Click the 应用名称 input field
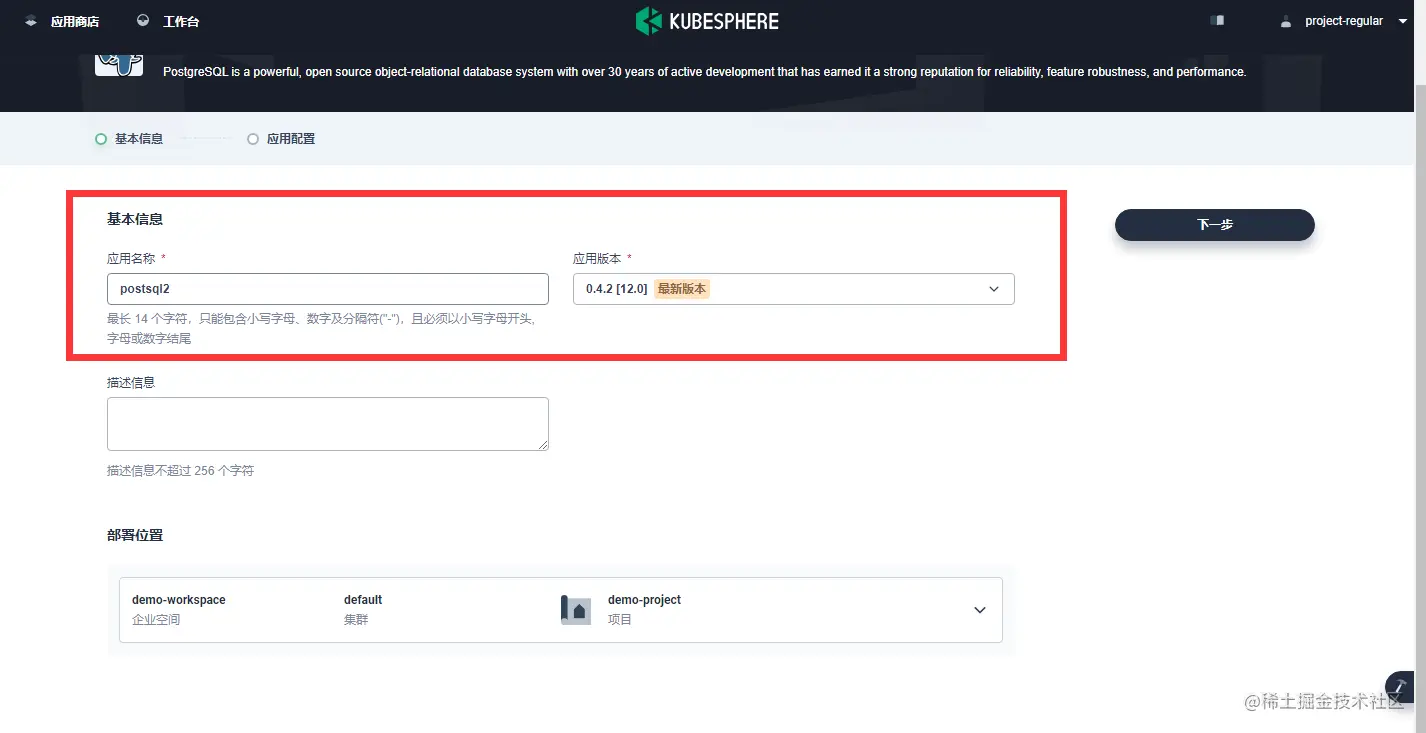This screenshot has height=733, width=1426. tap(328, 289)
